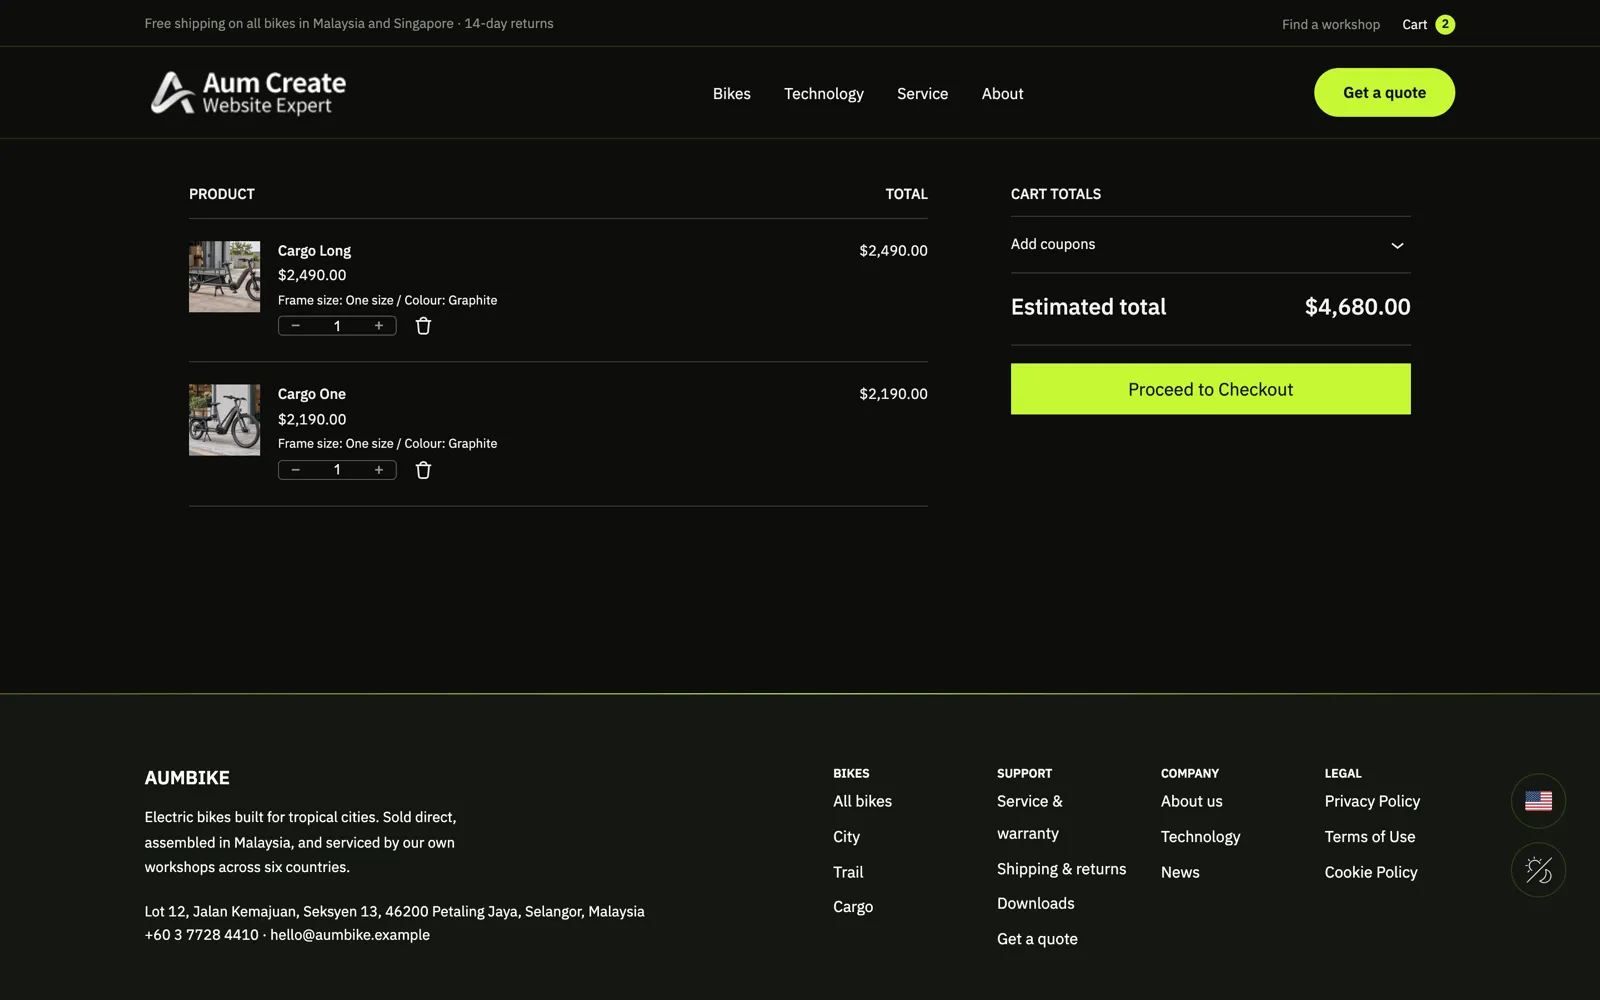Open Trail bikes footer link

(x=848, y=872)
